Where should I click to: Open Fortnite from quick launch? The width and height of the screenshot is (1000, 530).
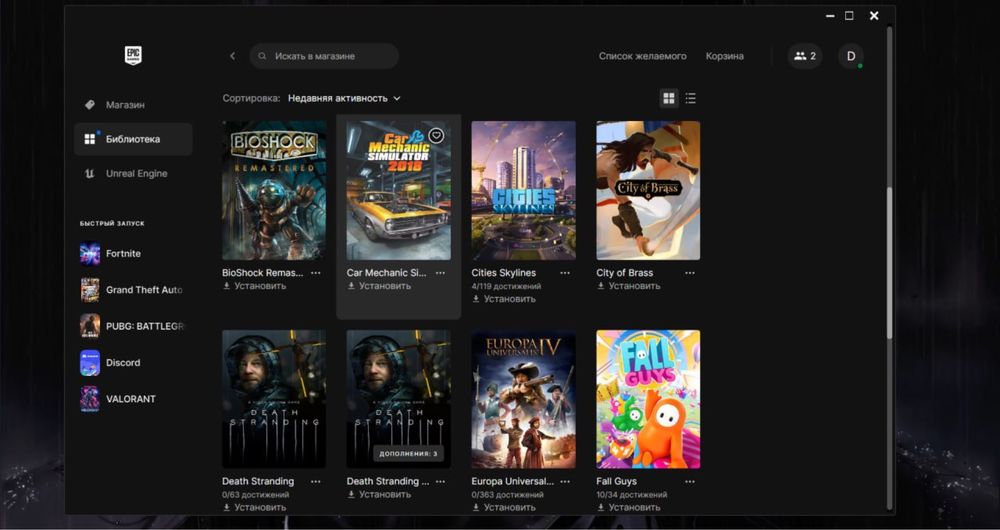[133, 253]
